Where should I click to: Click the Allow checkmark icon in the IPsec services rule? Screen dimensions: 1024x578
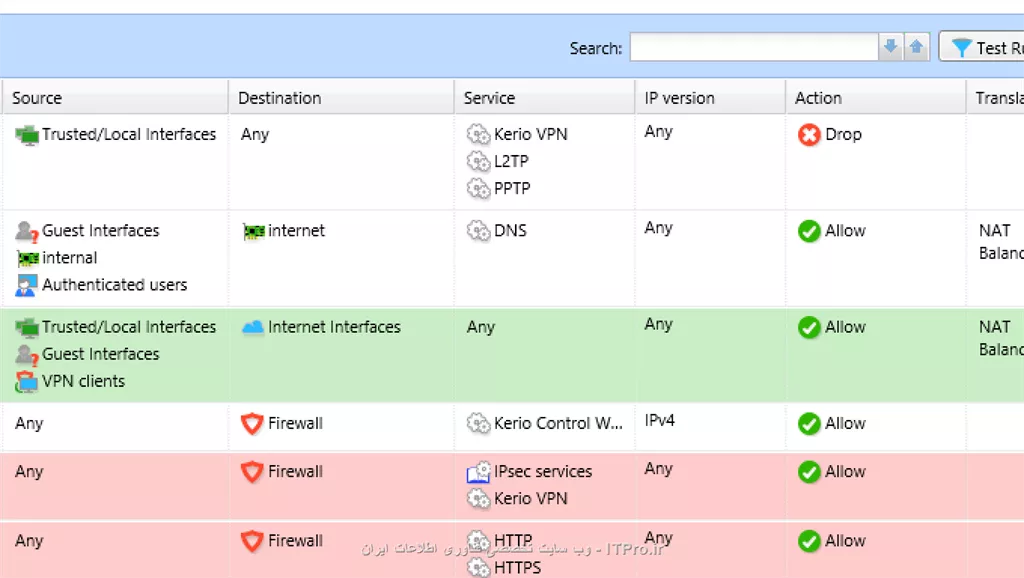pyautogui.click(x=808, y=472)
